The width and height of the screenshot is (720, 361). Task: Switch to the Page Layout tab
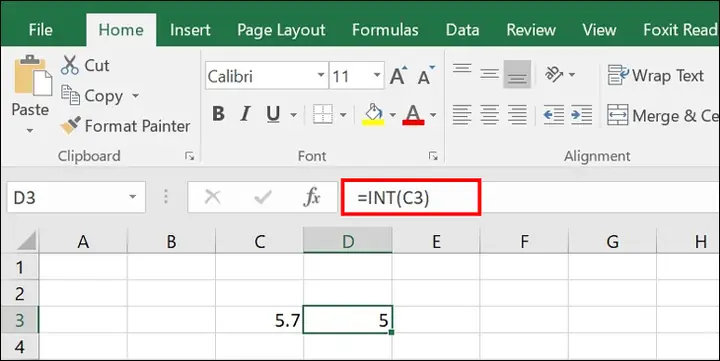point(281,30)
